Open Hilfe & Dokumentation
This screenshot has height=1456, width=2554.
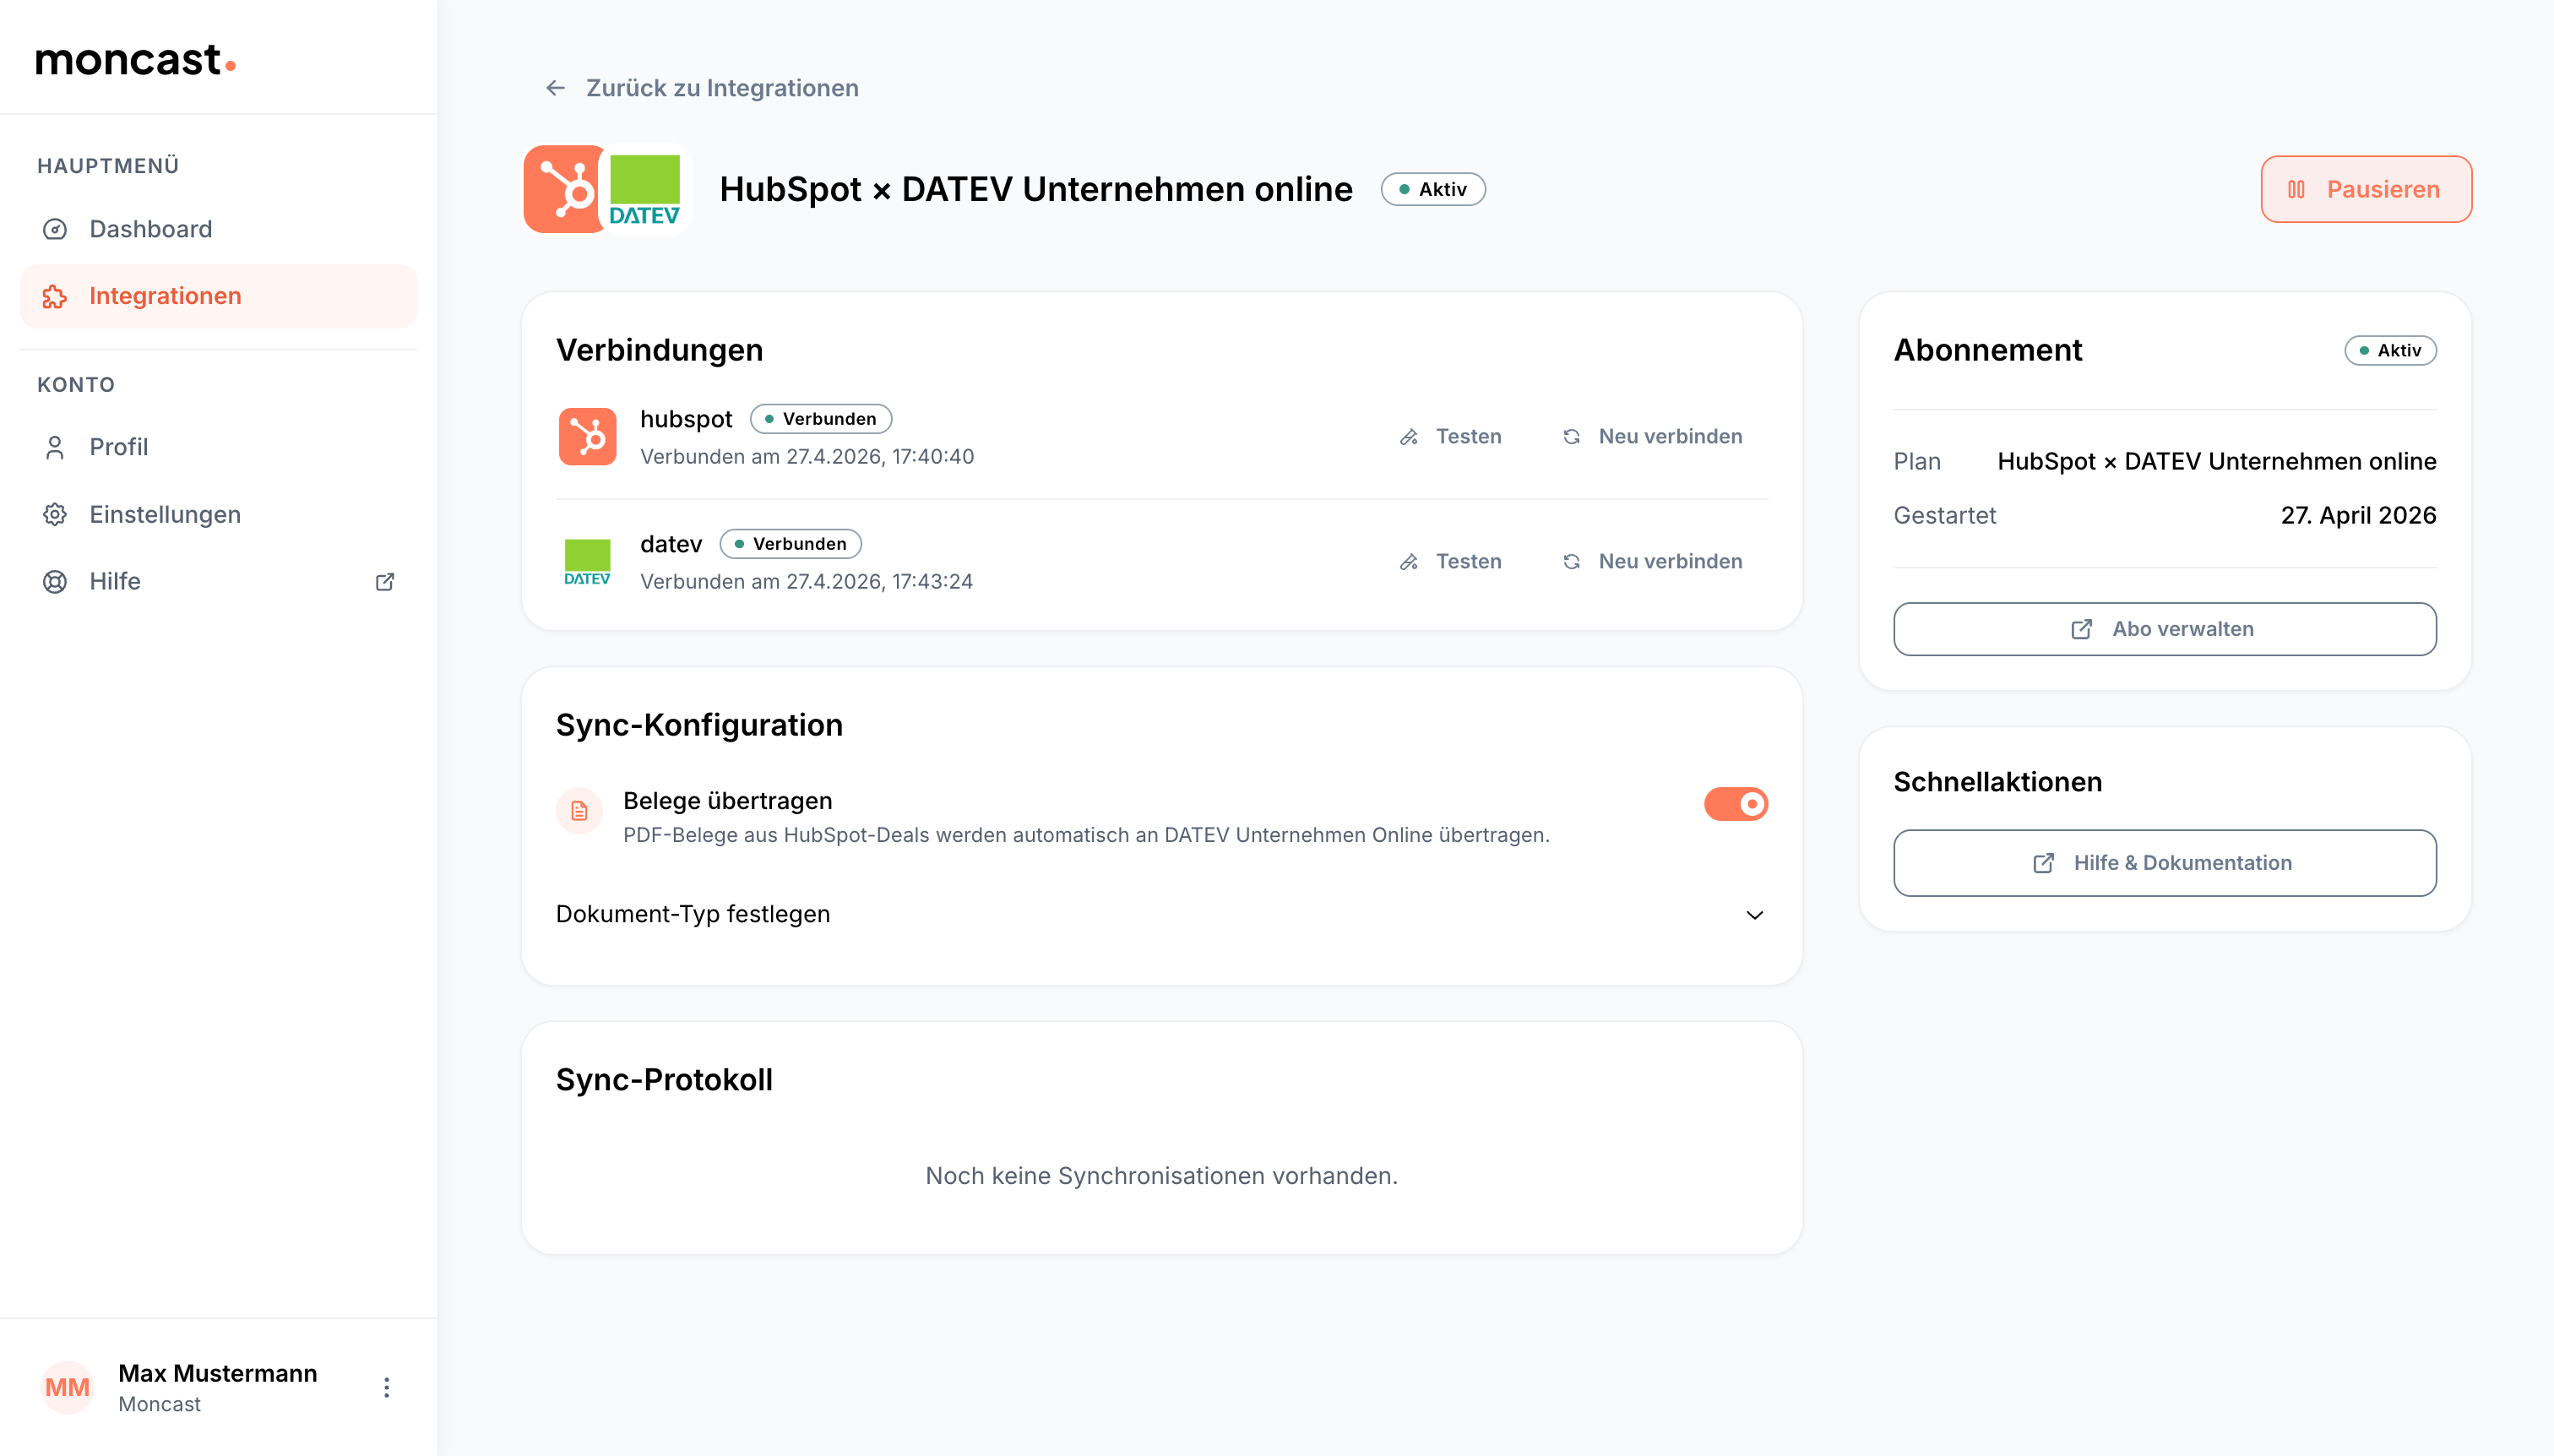coord(2164,863)
